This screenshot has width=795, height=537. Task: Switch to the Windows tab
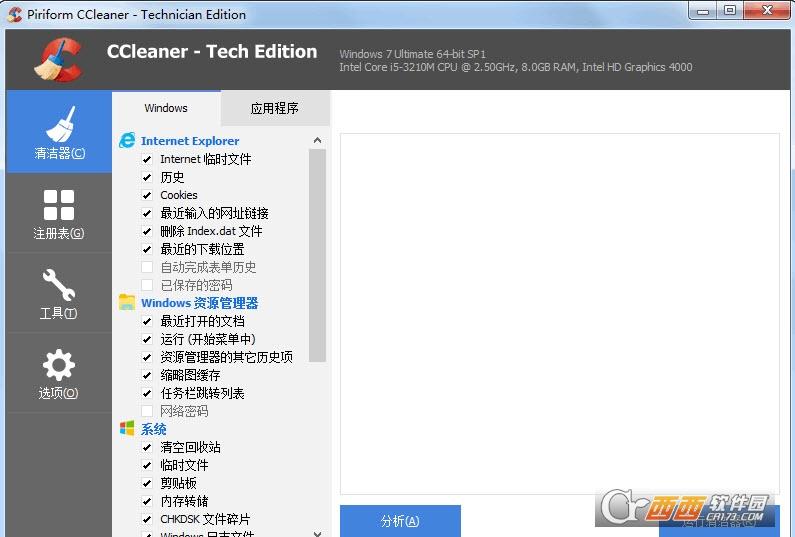click(166, 108)
